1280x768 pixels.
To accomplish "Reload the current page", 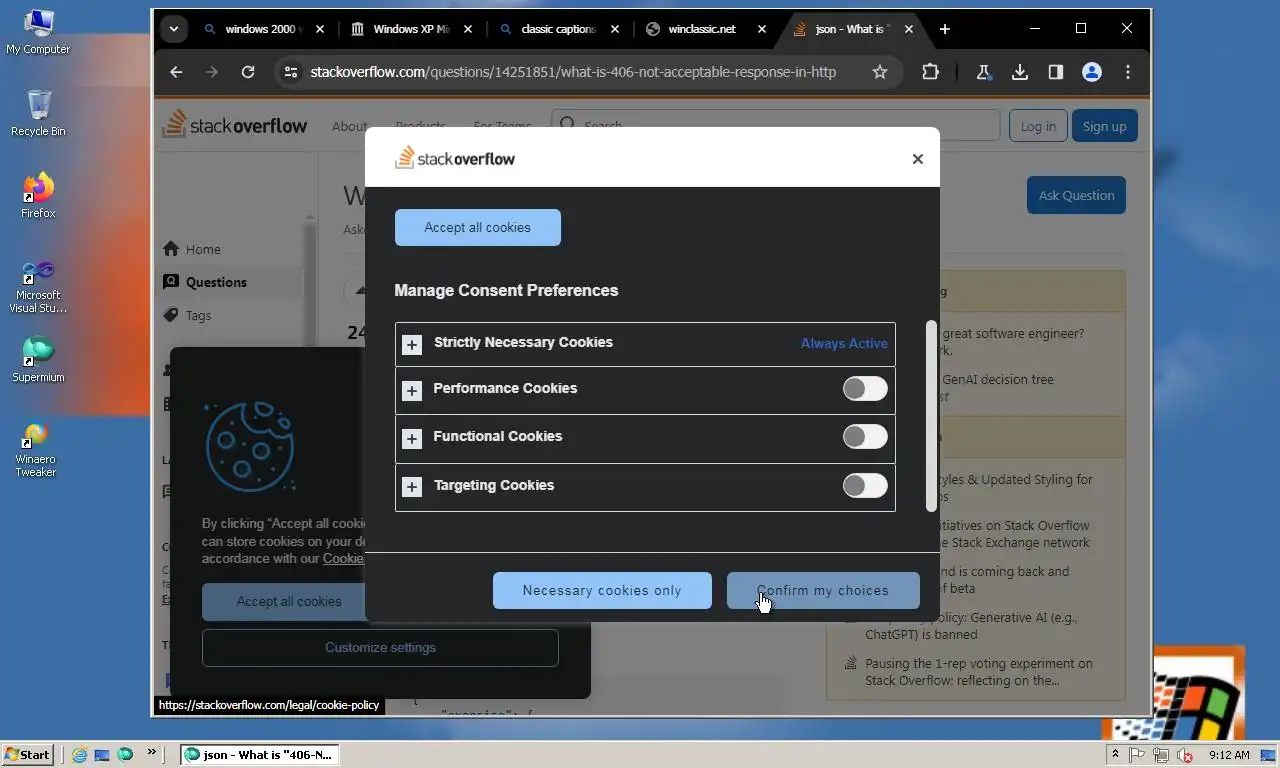I will click(x=248, y=72).
